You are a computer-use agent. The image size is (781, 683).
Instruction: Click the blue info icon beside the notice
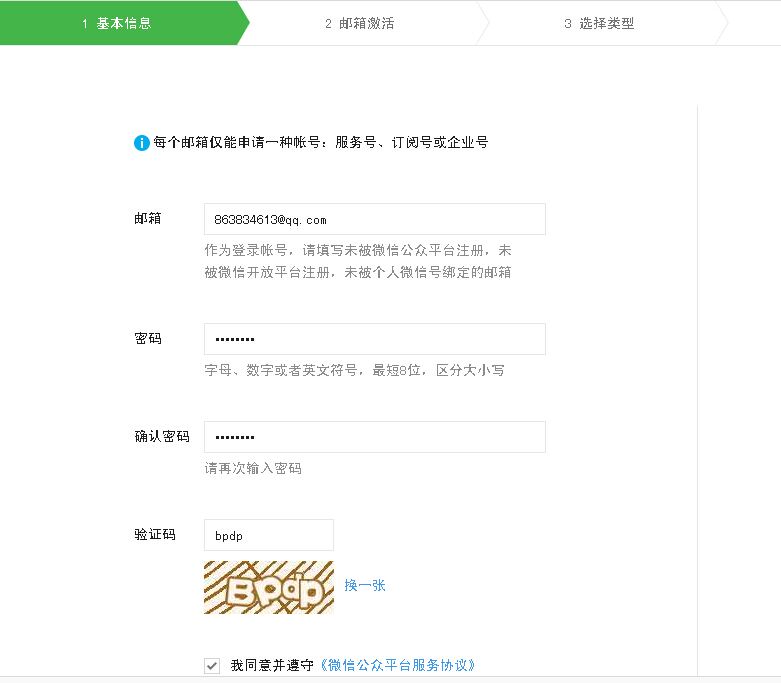coord(142,143)
